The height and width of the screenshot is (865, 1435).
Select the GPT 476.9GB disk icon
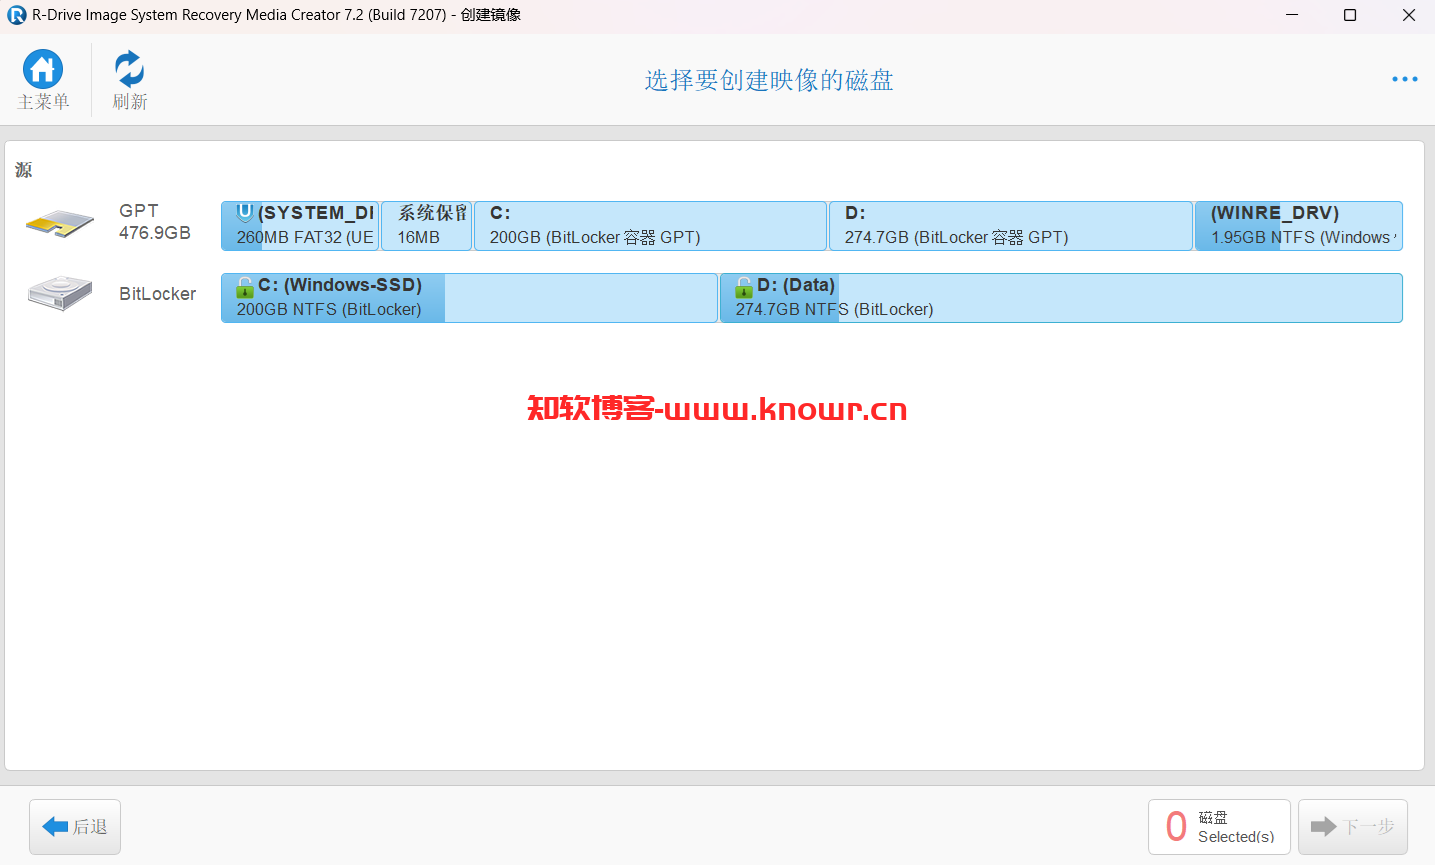coord(60,223)
